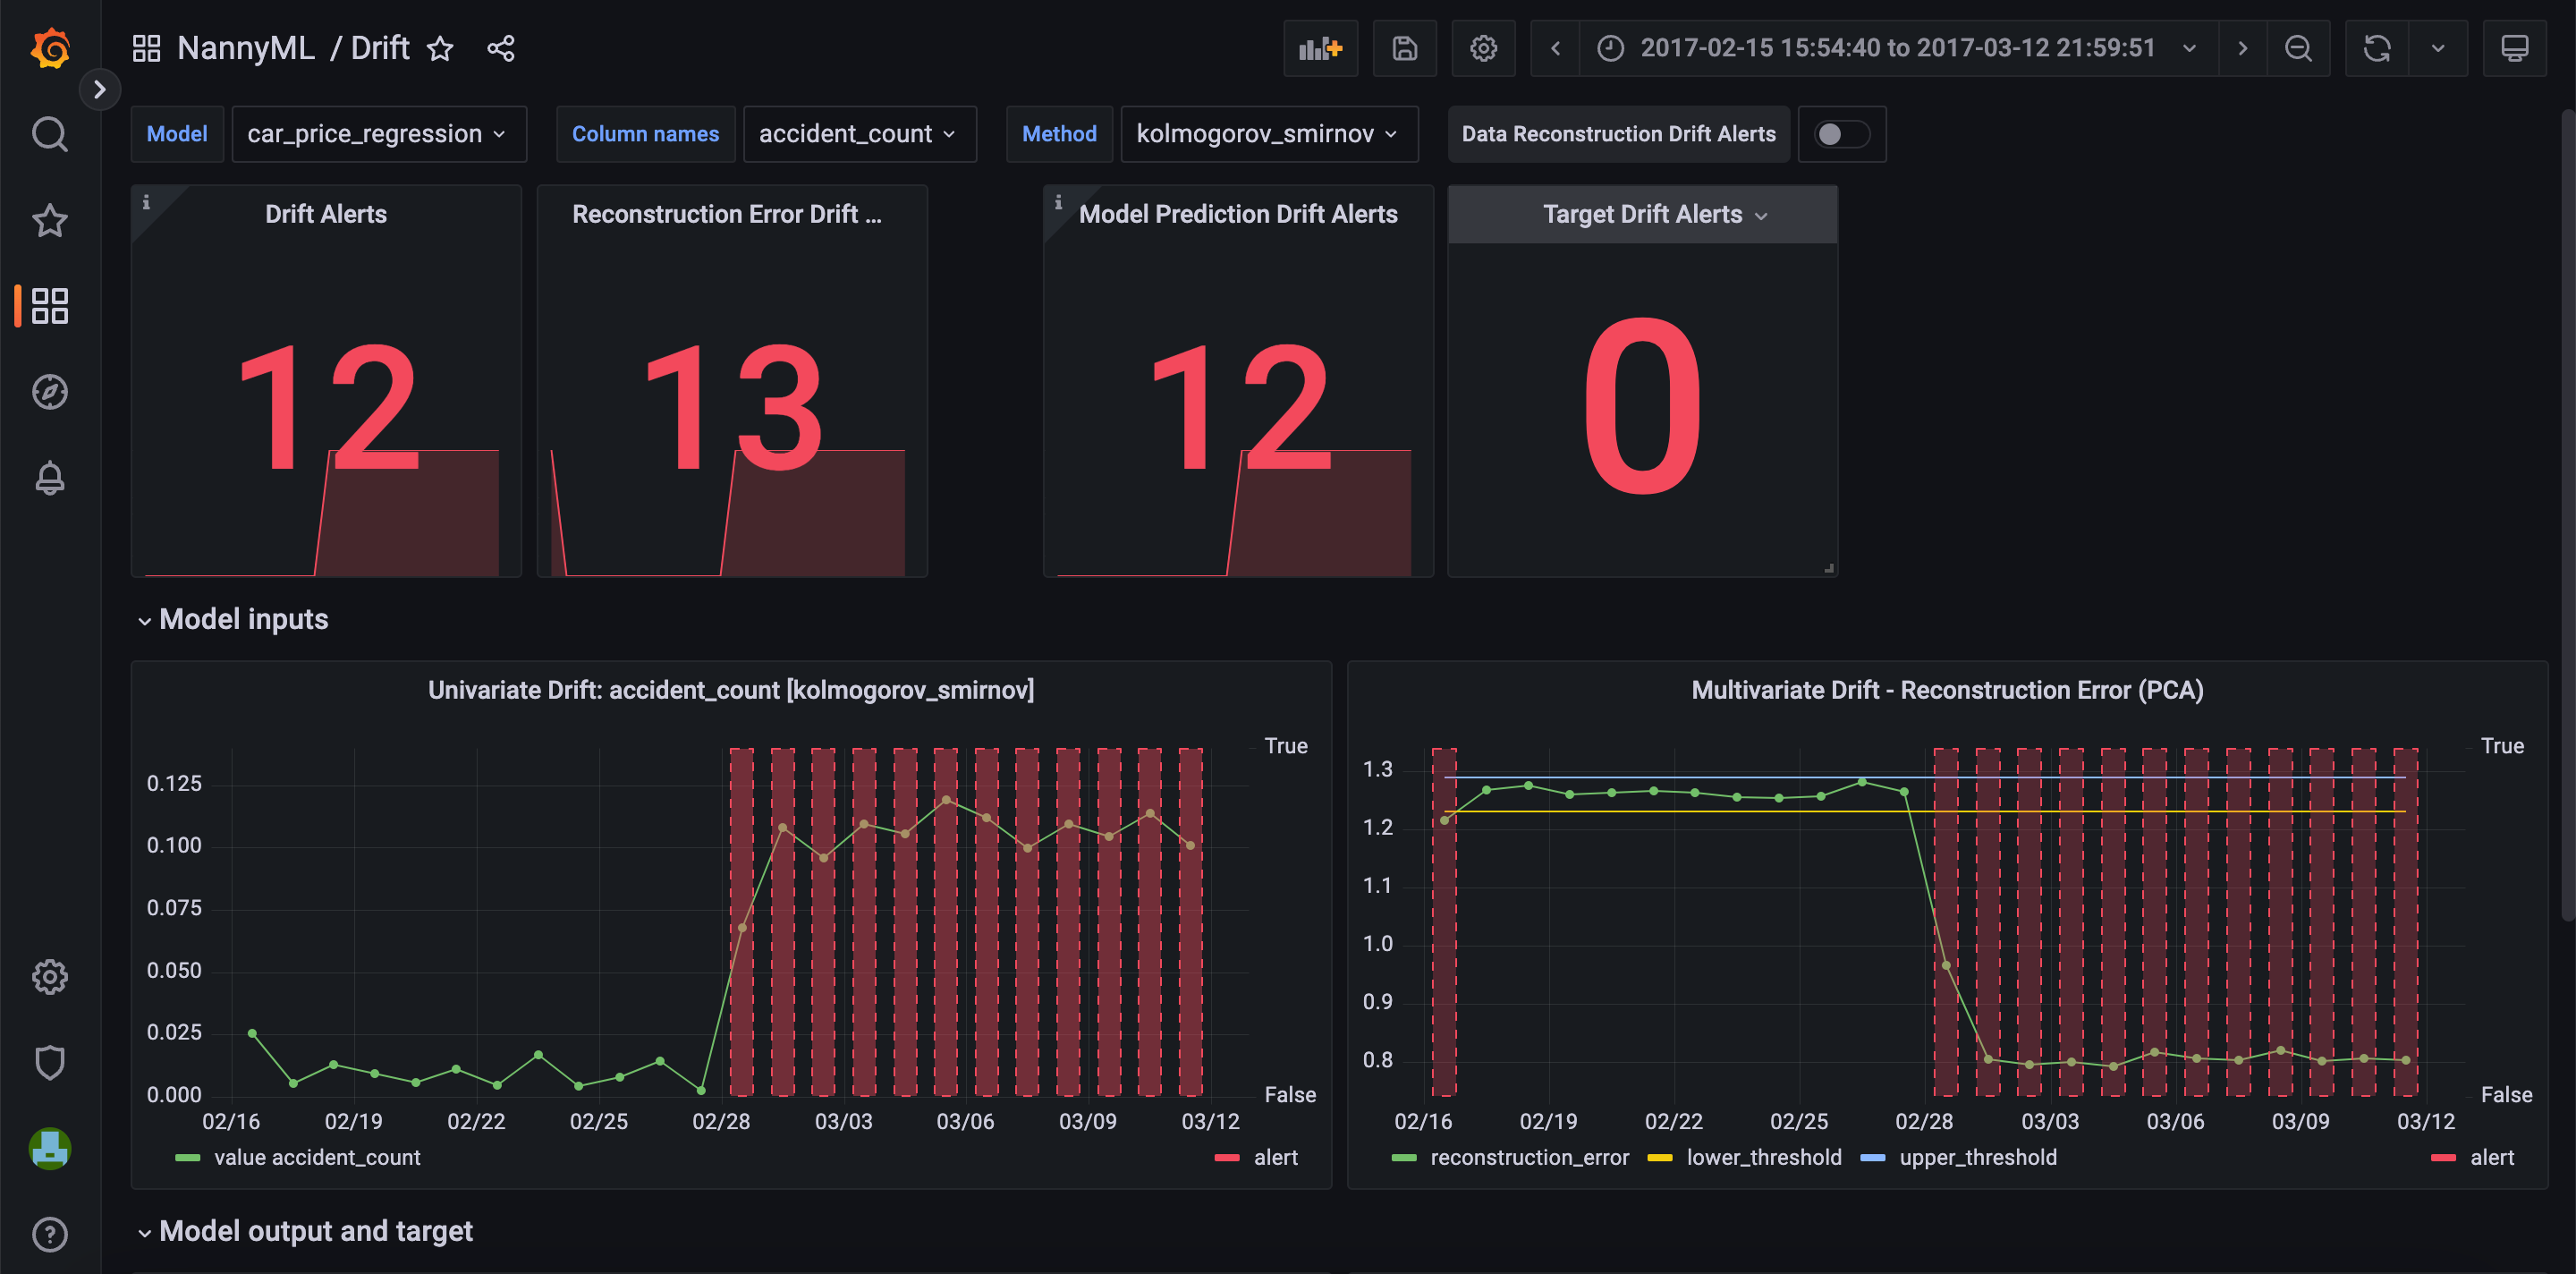Refresh the dashboard data
Image resolution: width=2576 pixels, height=1274 pixels.
point(2377,47)
